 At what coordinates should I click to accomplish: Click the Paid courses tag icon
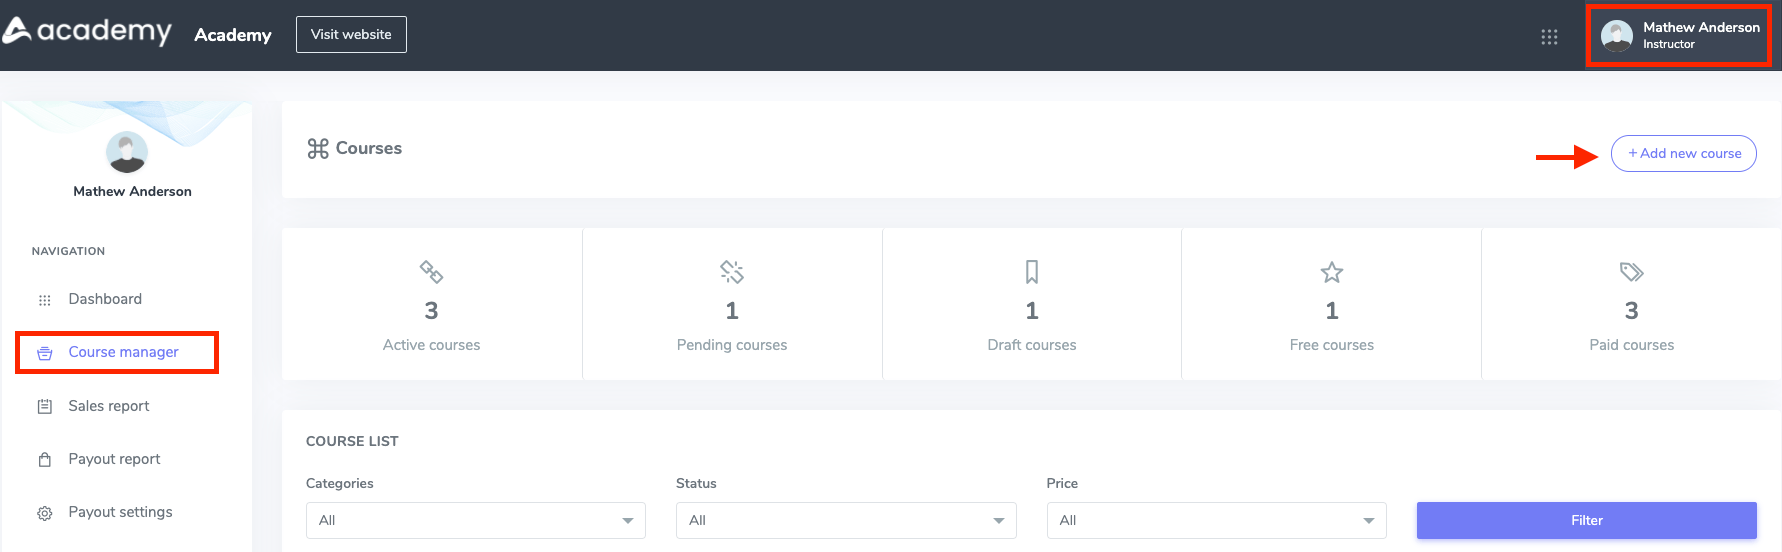(1631, 272)
